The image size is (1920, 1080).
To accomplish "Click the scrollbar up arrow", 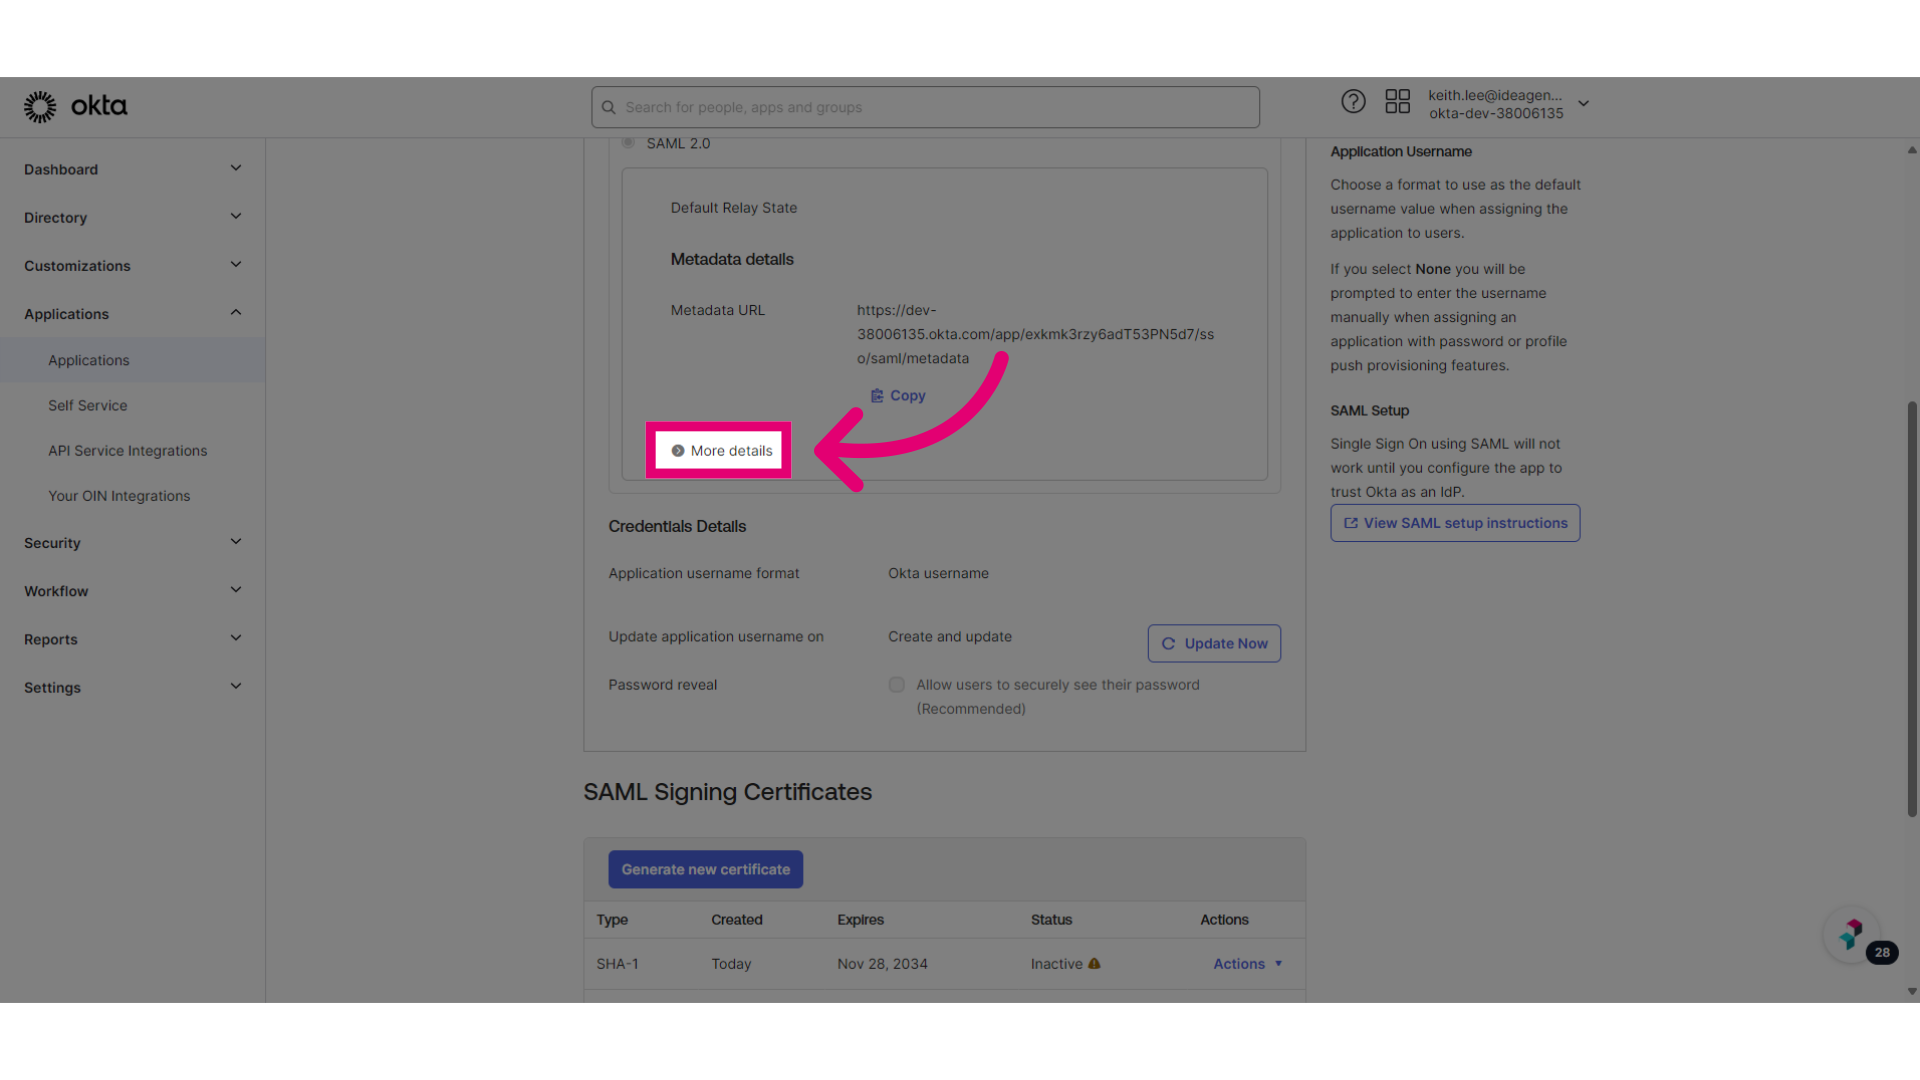I will click(x=1912, y=150).
